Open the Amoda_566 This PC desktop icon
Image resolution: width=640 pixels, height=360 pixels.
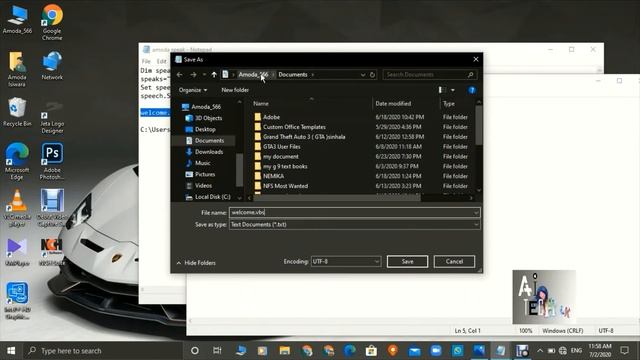[17, 20]
